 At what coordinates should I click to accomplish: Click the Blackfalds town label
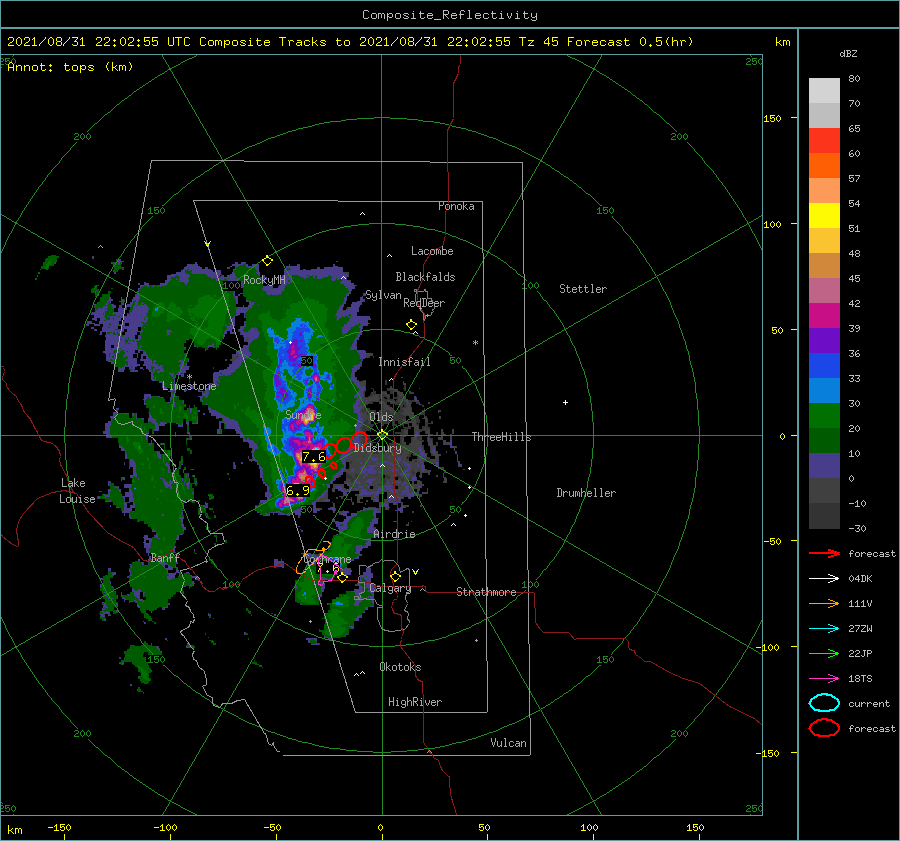point(425,277)
